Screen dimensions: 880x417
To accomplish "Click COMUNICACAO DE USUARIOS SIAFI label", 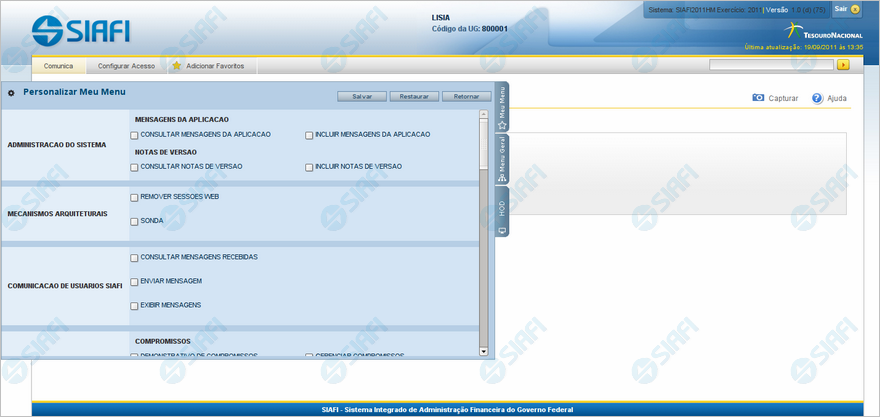I will 65,286.
